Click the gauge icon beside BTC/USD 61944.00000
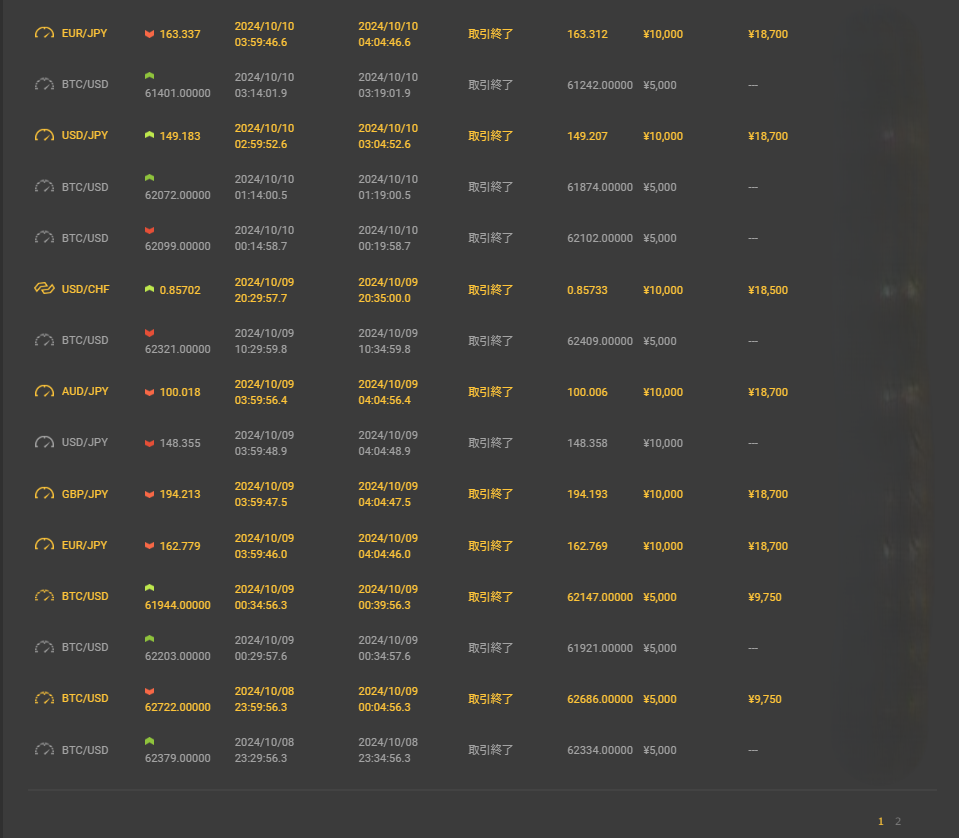The width and height of the screenshot is (959, 838). coord(44,596)
